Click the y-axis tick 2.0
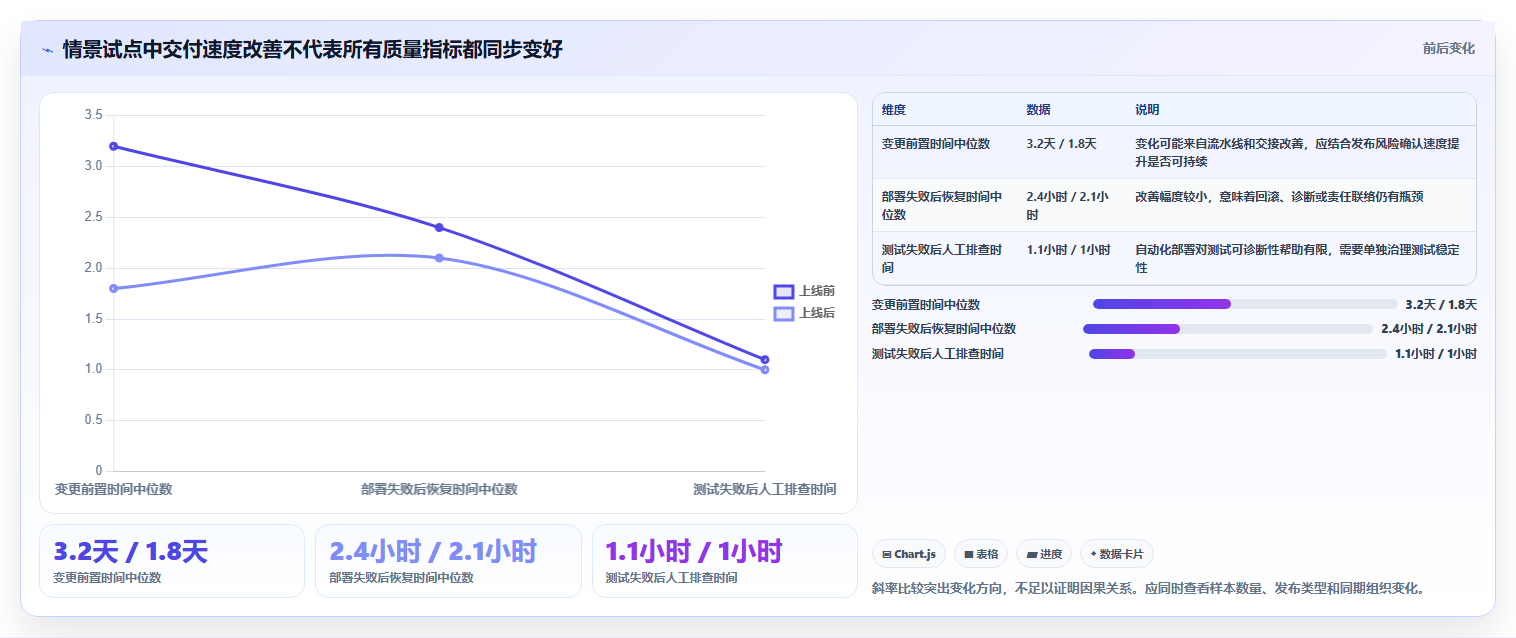Image resolution: width=1516 pixels, height=638 pixels. pyautogui.click(x=94, y=268)
